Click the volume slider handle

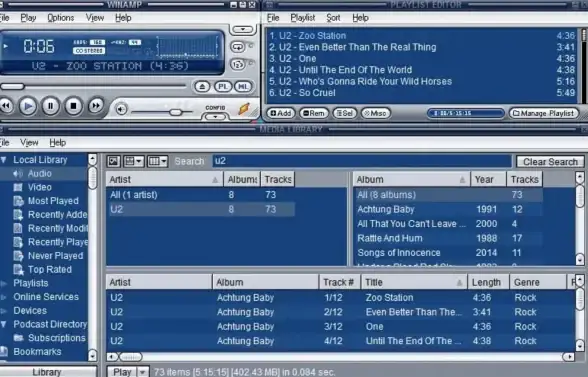[175, 112]
